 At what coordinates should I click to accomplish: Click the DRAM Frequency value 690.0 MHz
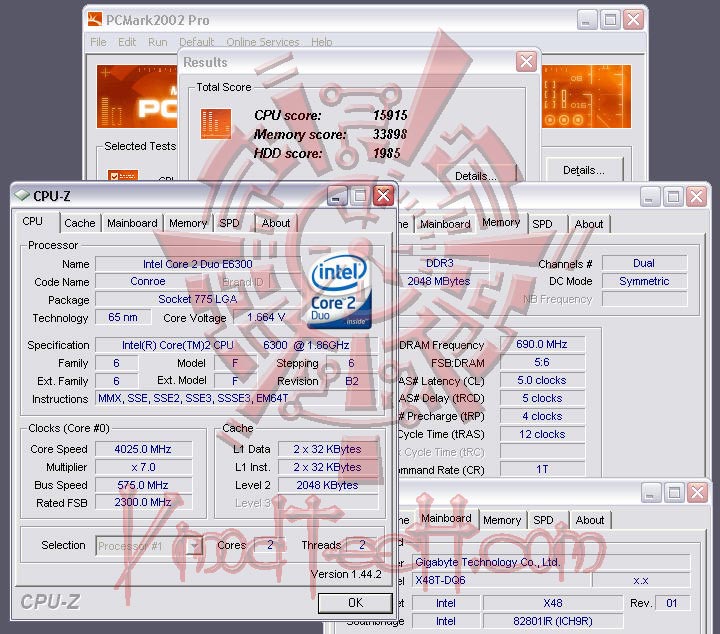click(x=542, y=344)
